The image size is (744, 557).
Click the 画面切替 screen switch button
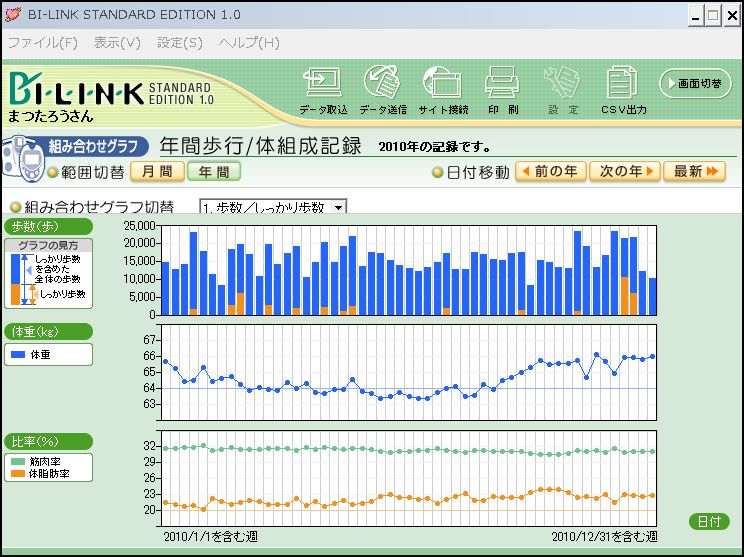pyautogui.click(x=696, y=84)
